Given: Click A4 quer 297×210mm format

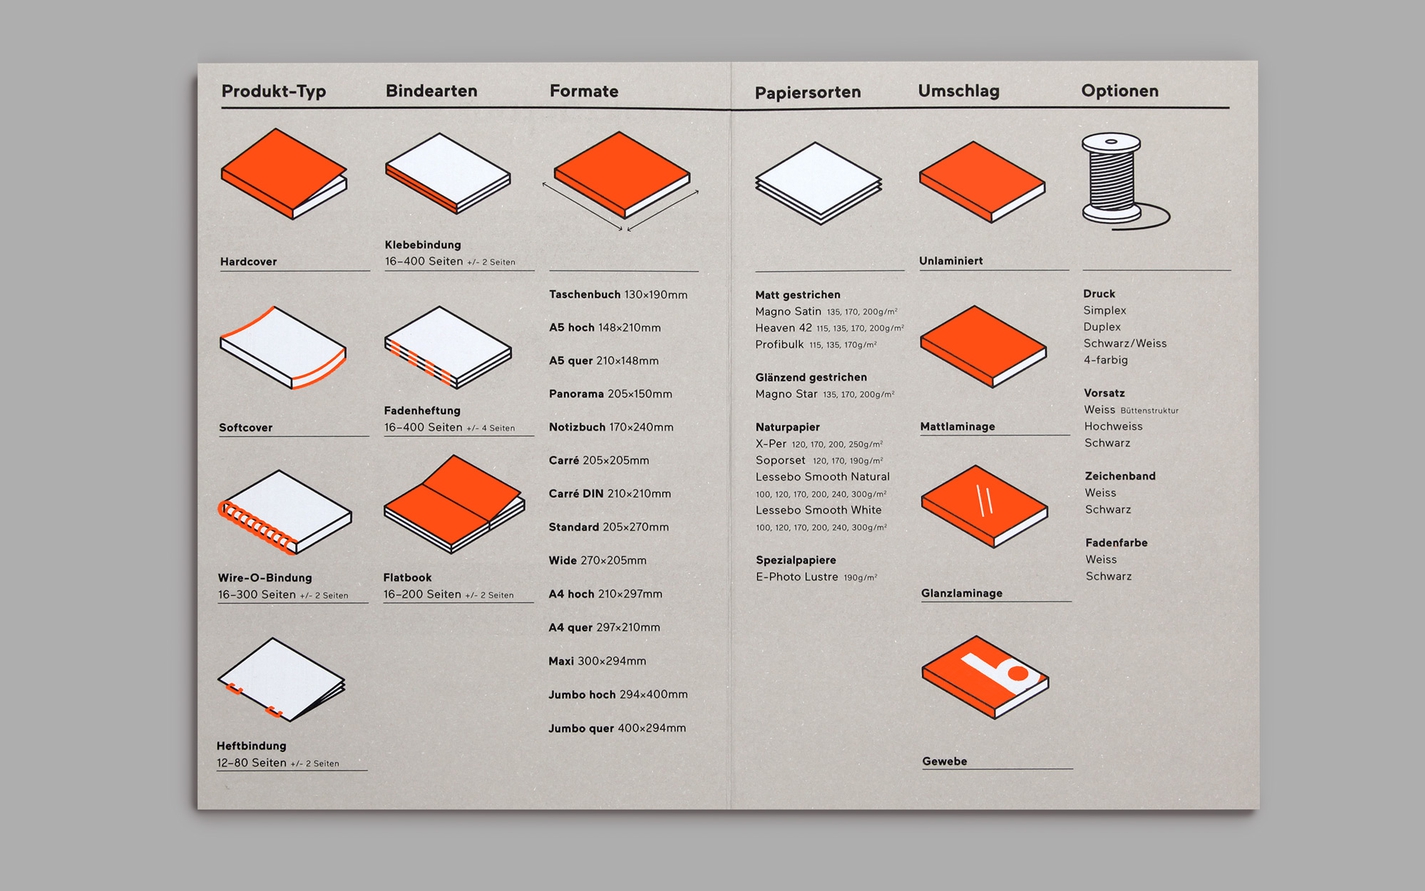Looking at the screenshot, I should (x=604, y=628).
